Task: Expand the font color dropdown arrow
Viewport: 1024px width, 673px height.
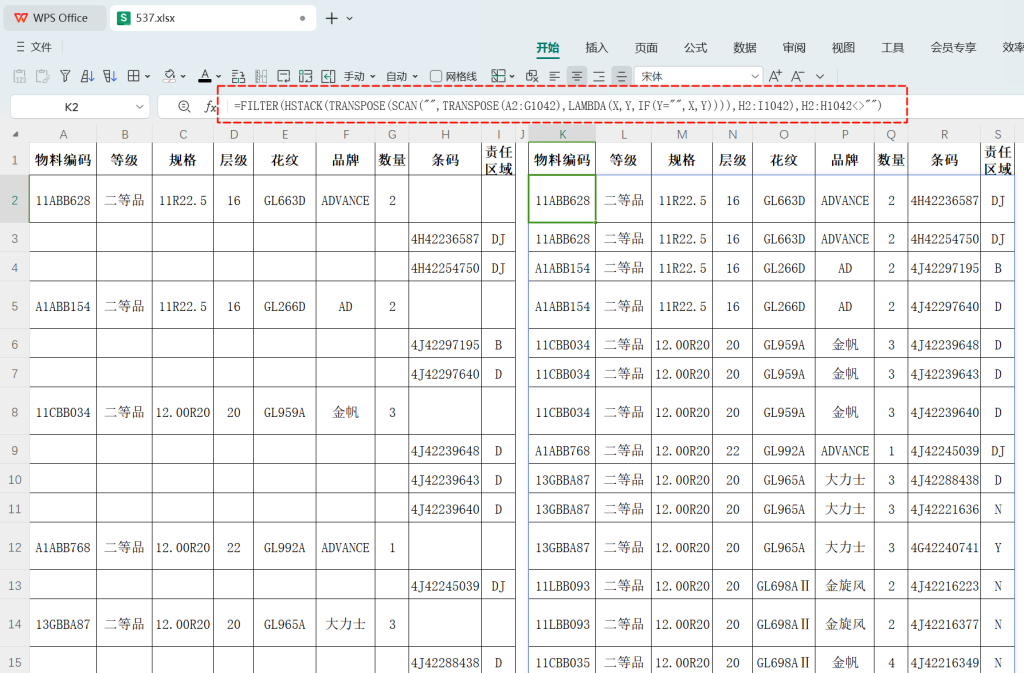Action: 219,76
